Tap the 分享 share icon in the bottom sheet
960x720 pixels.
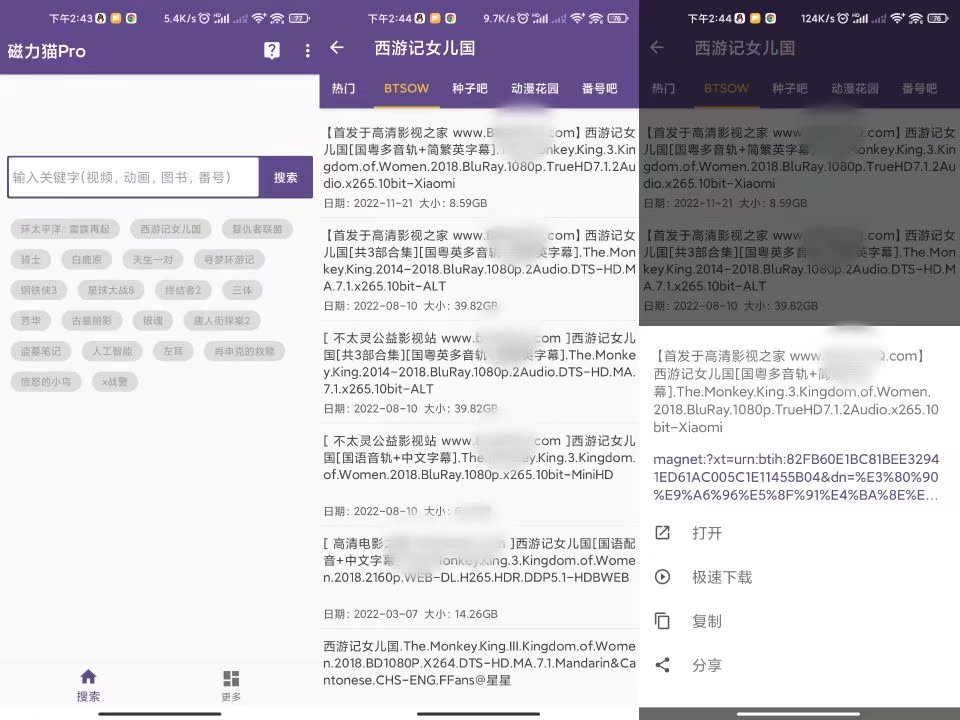coord(662,665)
